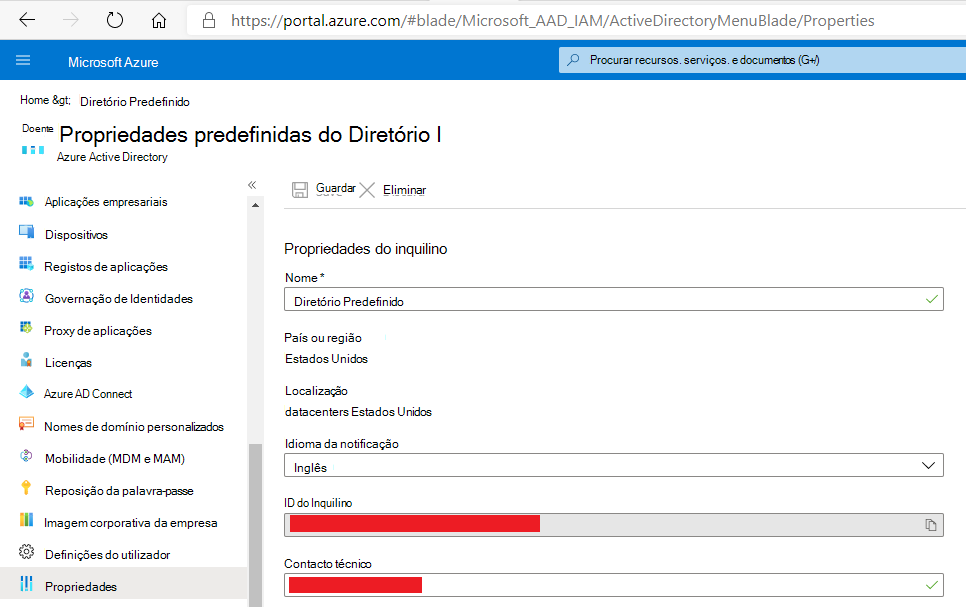The width and height of the screenshot is (966, 607).
Task: Open Governação de Identidades menu item
Action: pyautogui.click(x=119, y=299)
